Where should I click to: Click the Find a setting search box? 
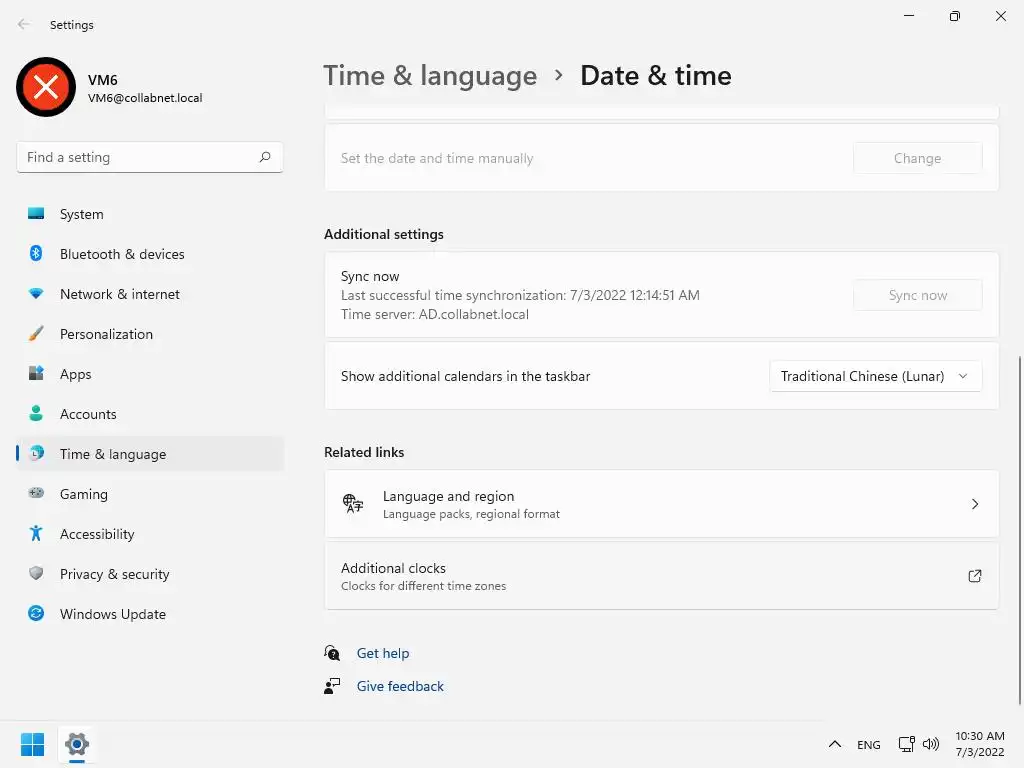pos(140,157)
